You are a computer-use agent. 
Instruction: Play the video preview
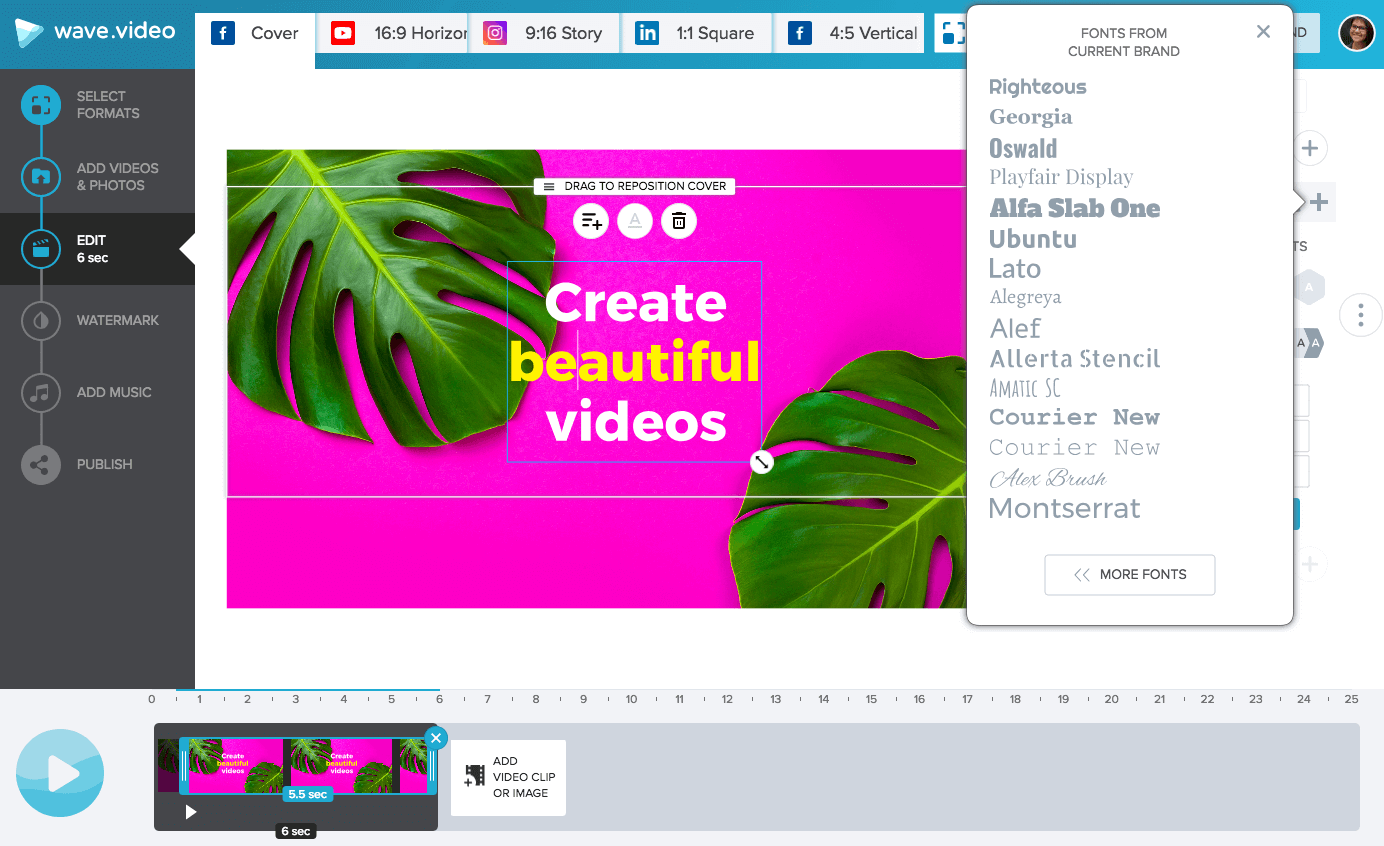[59, 772]
